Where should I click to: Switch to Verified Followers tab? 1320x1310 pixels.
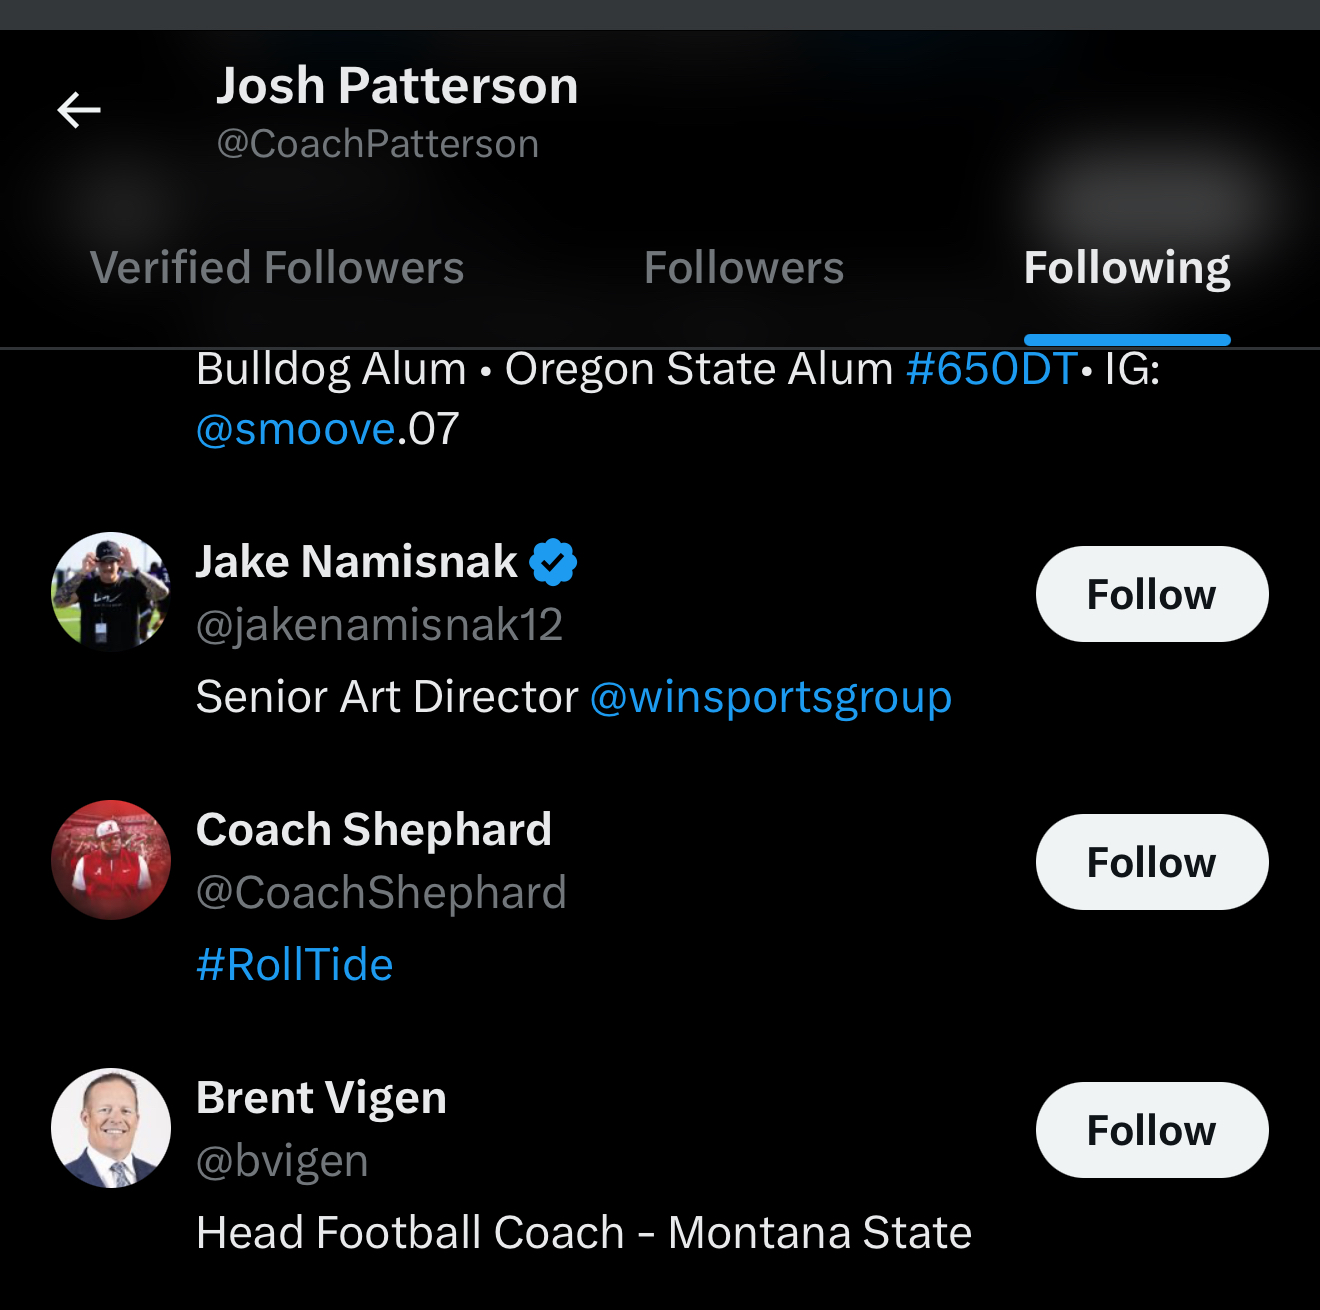(x=277, y=268)
